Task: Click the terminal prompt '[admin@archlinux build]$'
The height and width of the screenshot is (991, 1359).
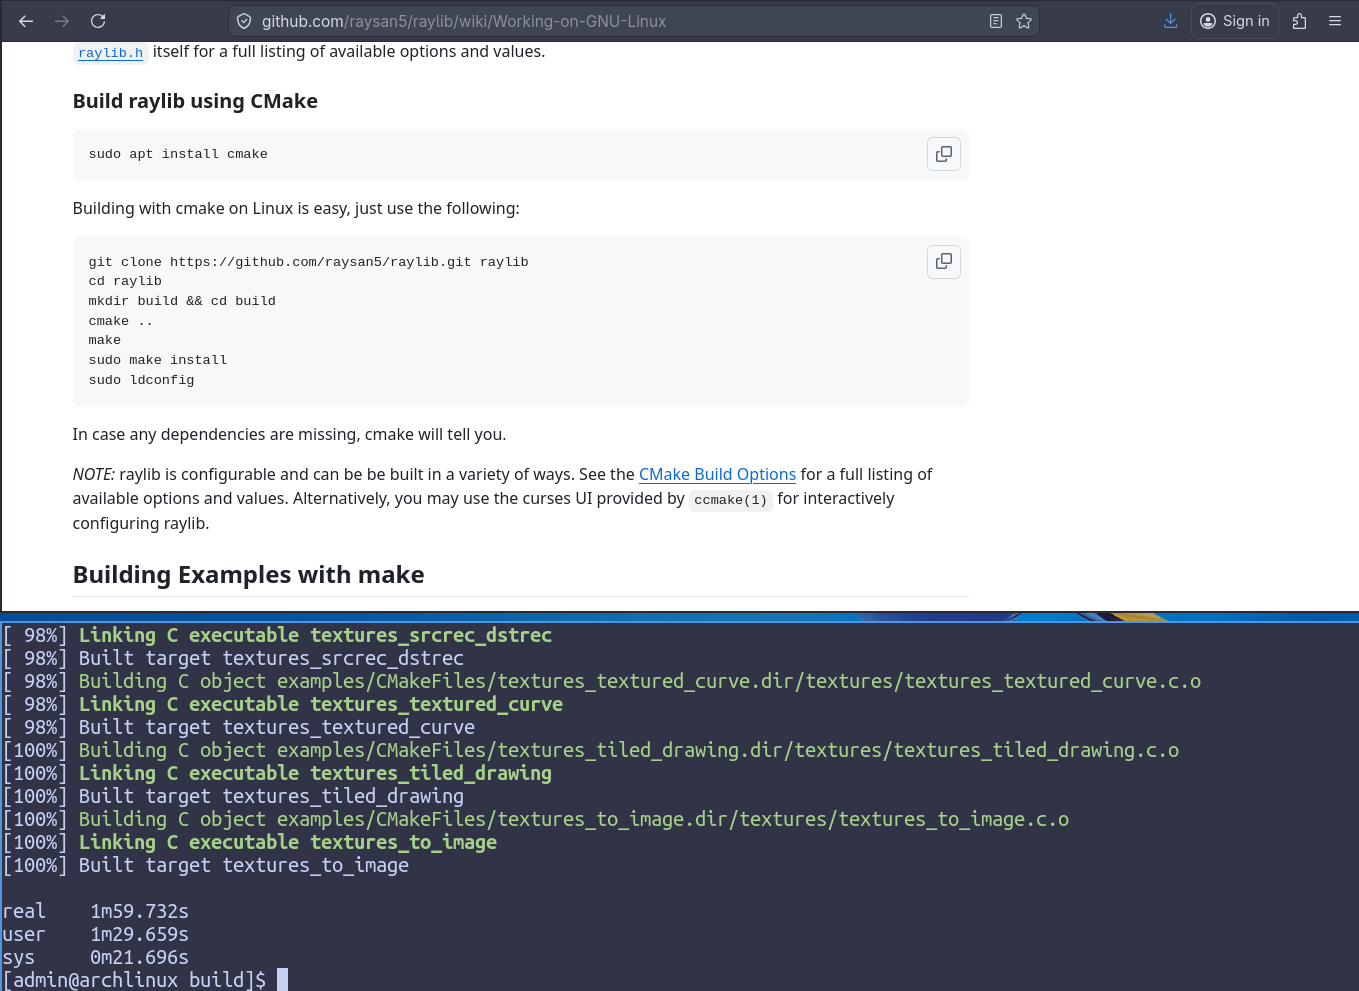Action: pos(134,980)
